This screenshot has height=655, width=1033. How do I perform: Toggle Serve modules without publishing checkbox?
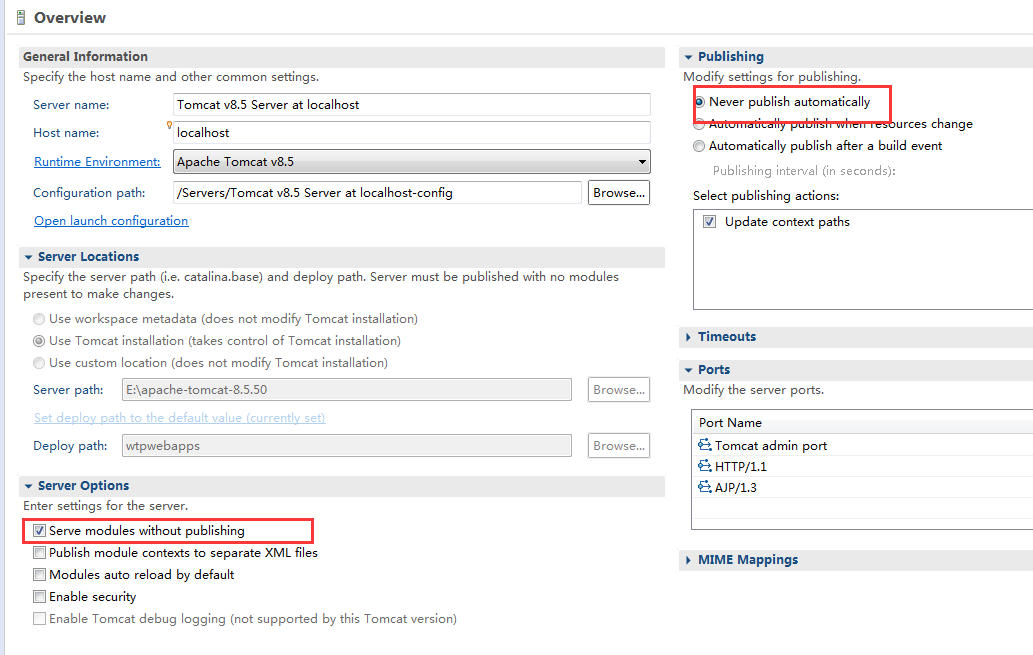40,531
